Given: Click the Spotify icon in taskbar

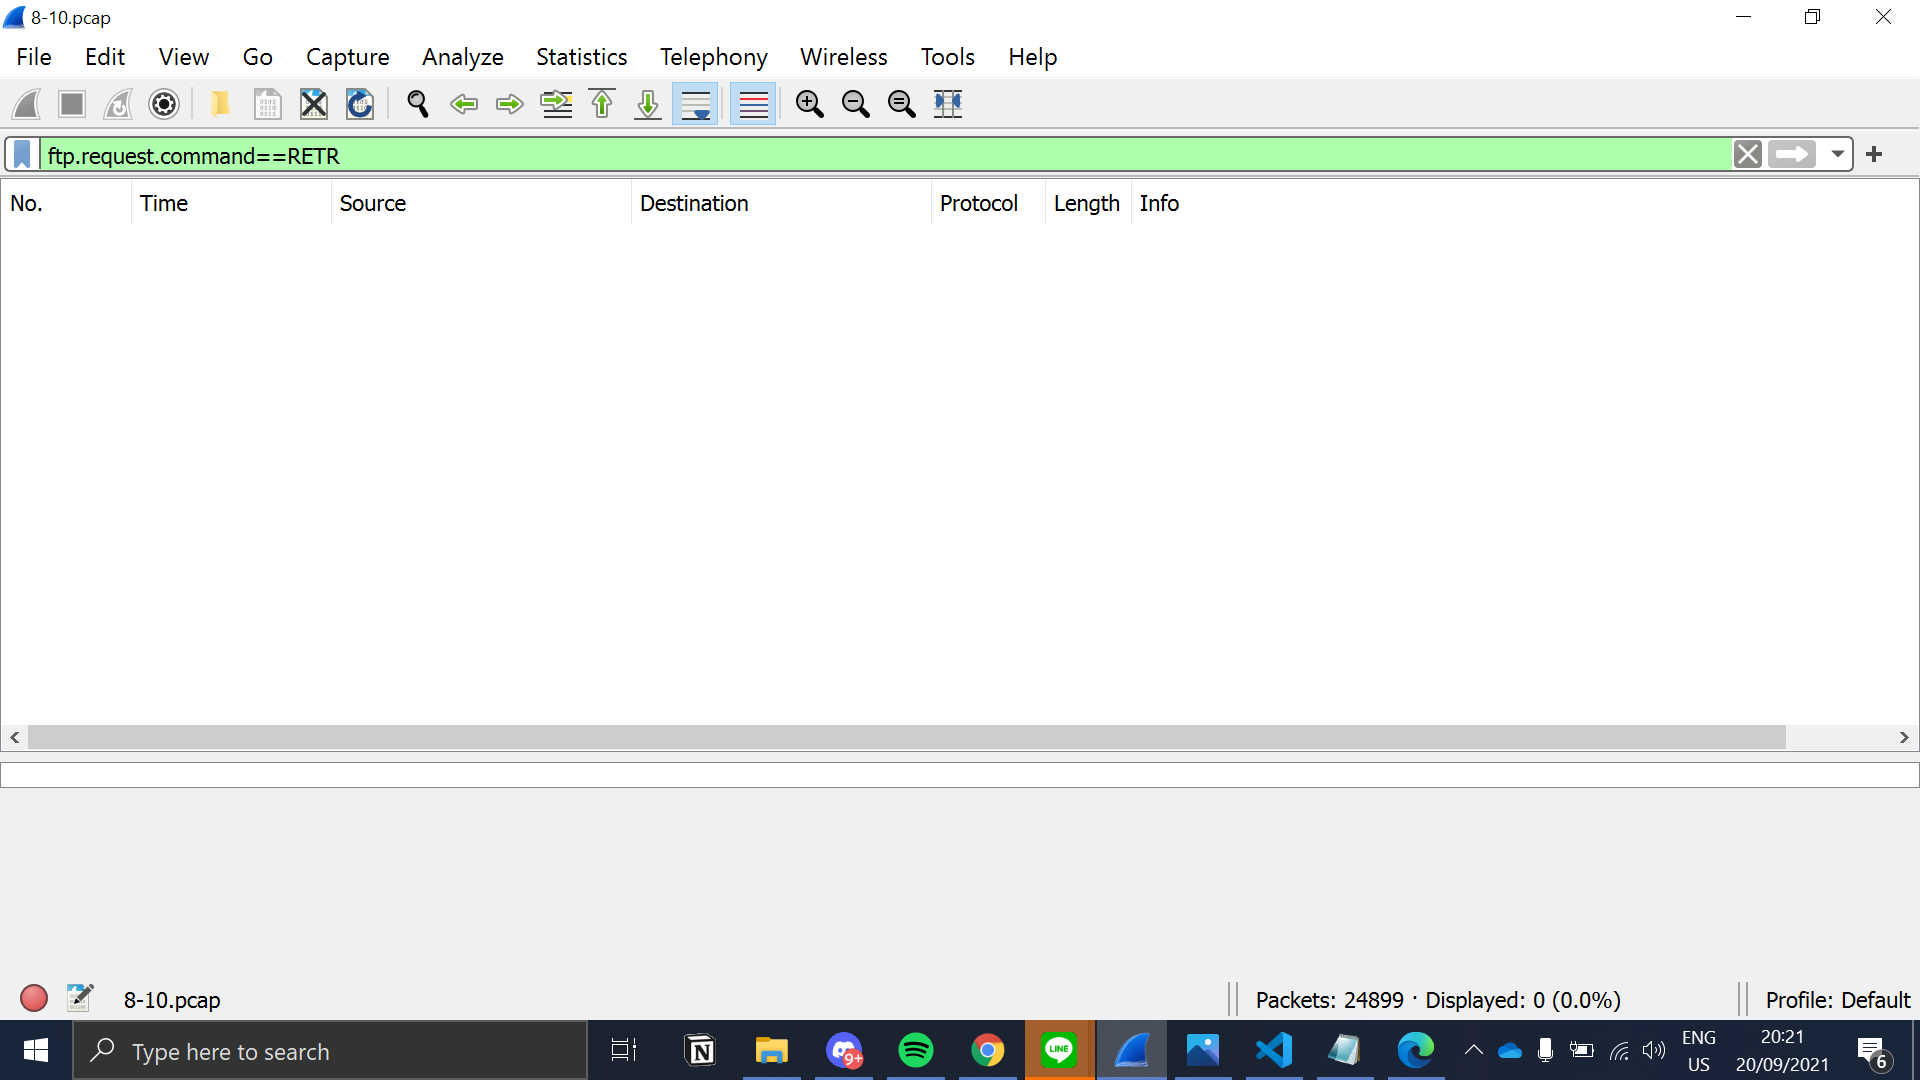Looking at the screenshot, I should [x=915, y=1051].
